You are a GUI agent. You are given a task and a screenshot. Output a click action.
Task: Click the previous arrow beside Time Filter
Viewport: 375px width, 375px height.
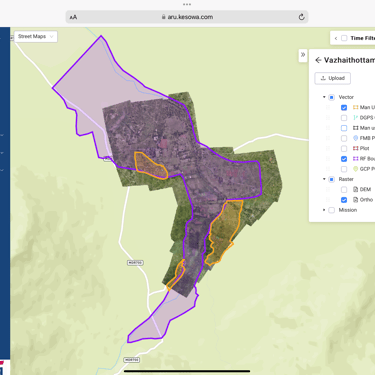click(336, 38)
